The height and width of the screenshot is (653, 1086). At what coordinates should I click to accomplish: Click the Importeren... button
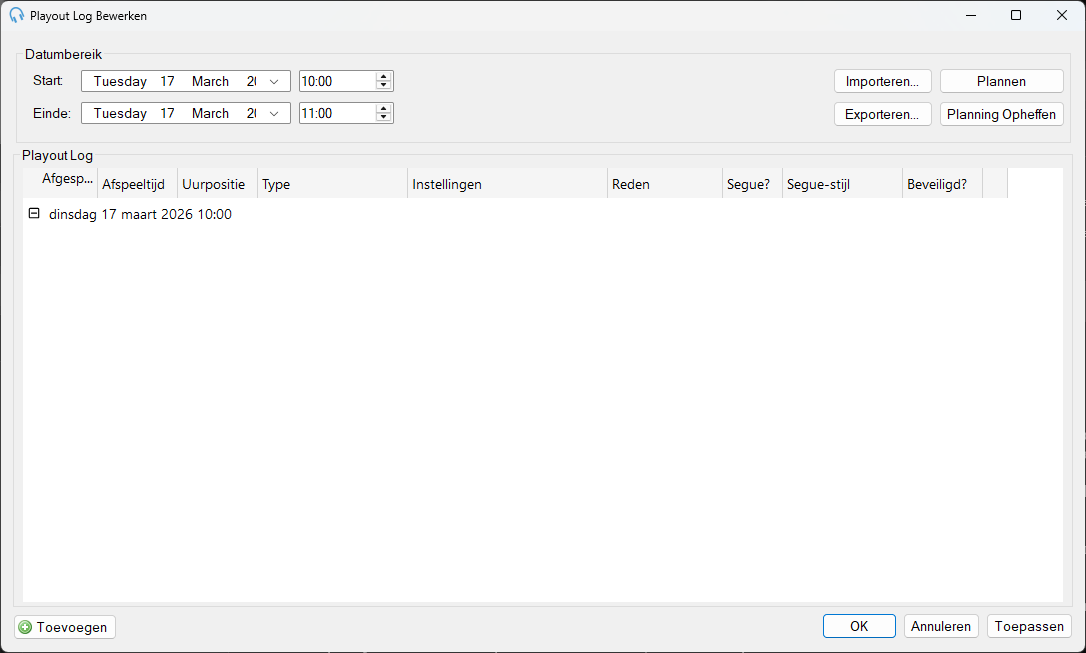882,81
